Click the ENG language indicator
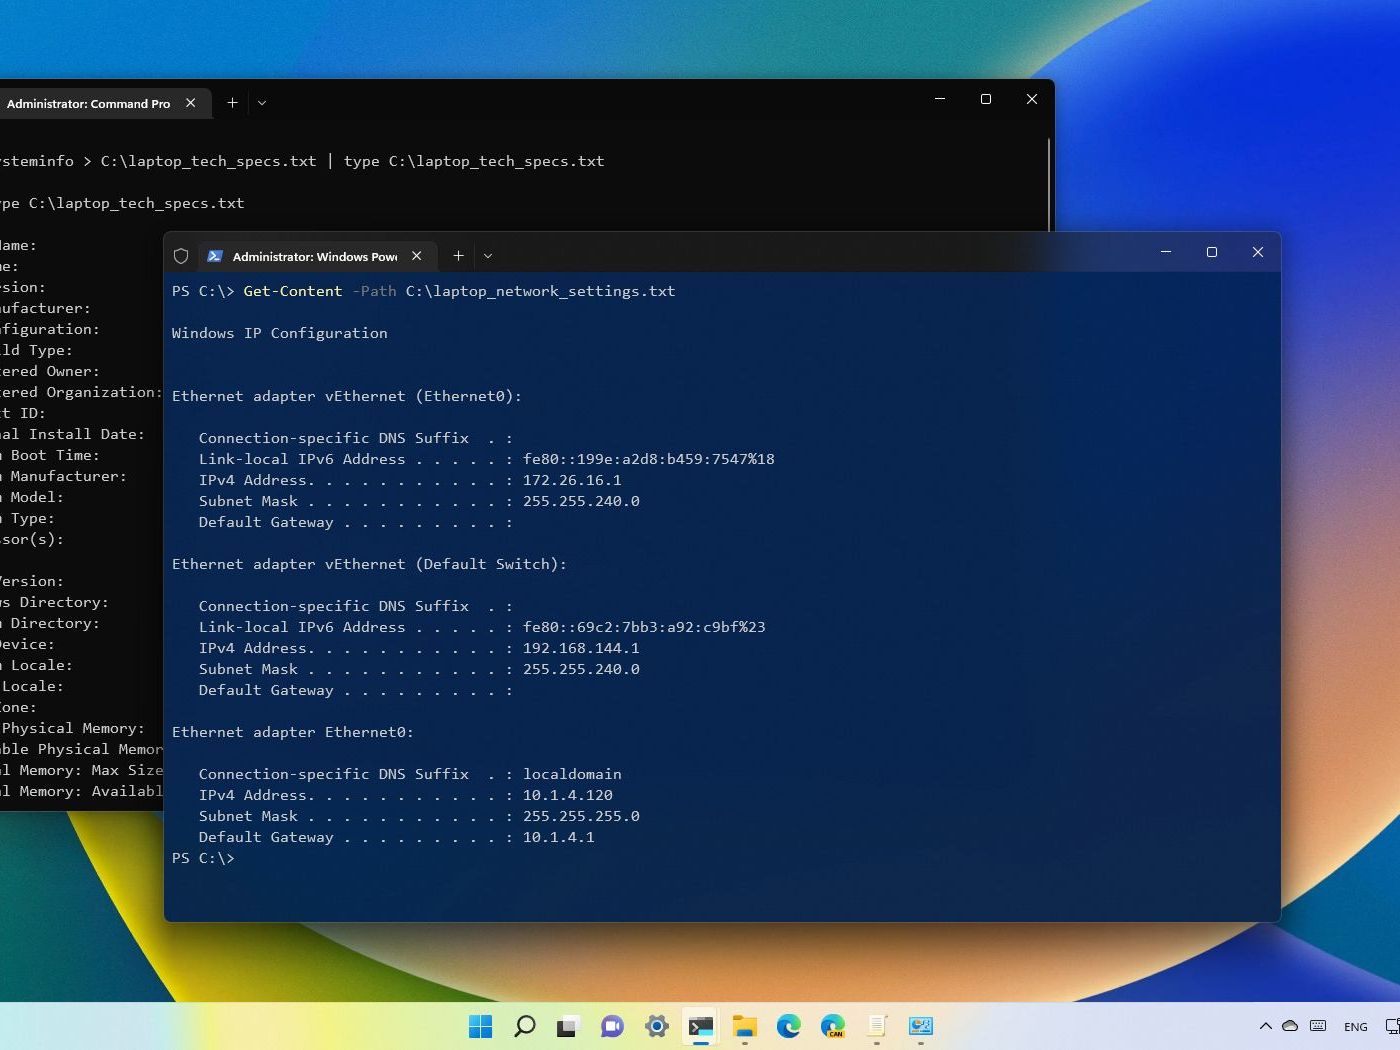This screenshot has width=1400, height=1050. 1355,1027
